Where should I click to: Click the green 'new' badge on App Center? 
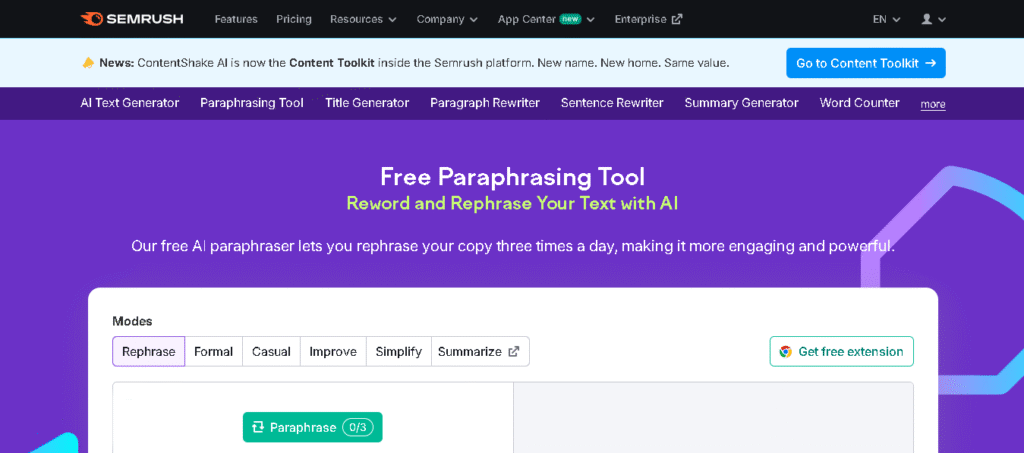coord(570,19)
